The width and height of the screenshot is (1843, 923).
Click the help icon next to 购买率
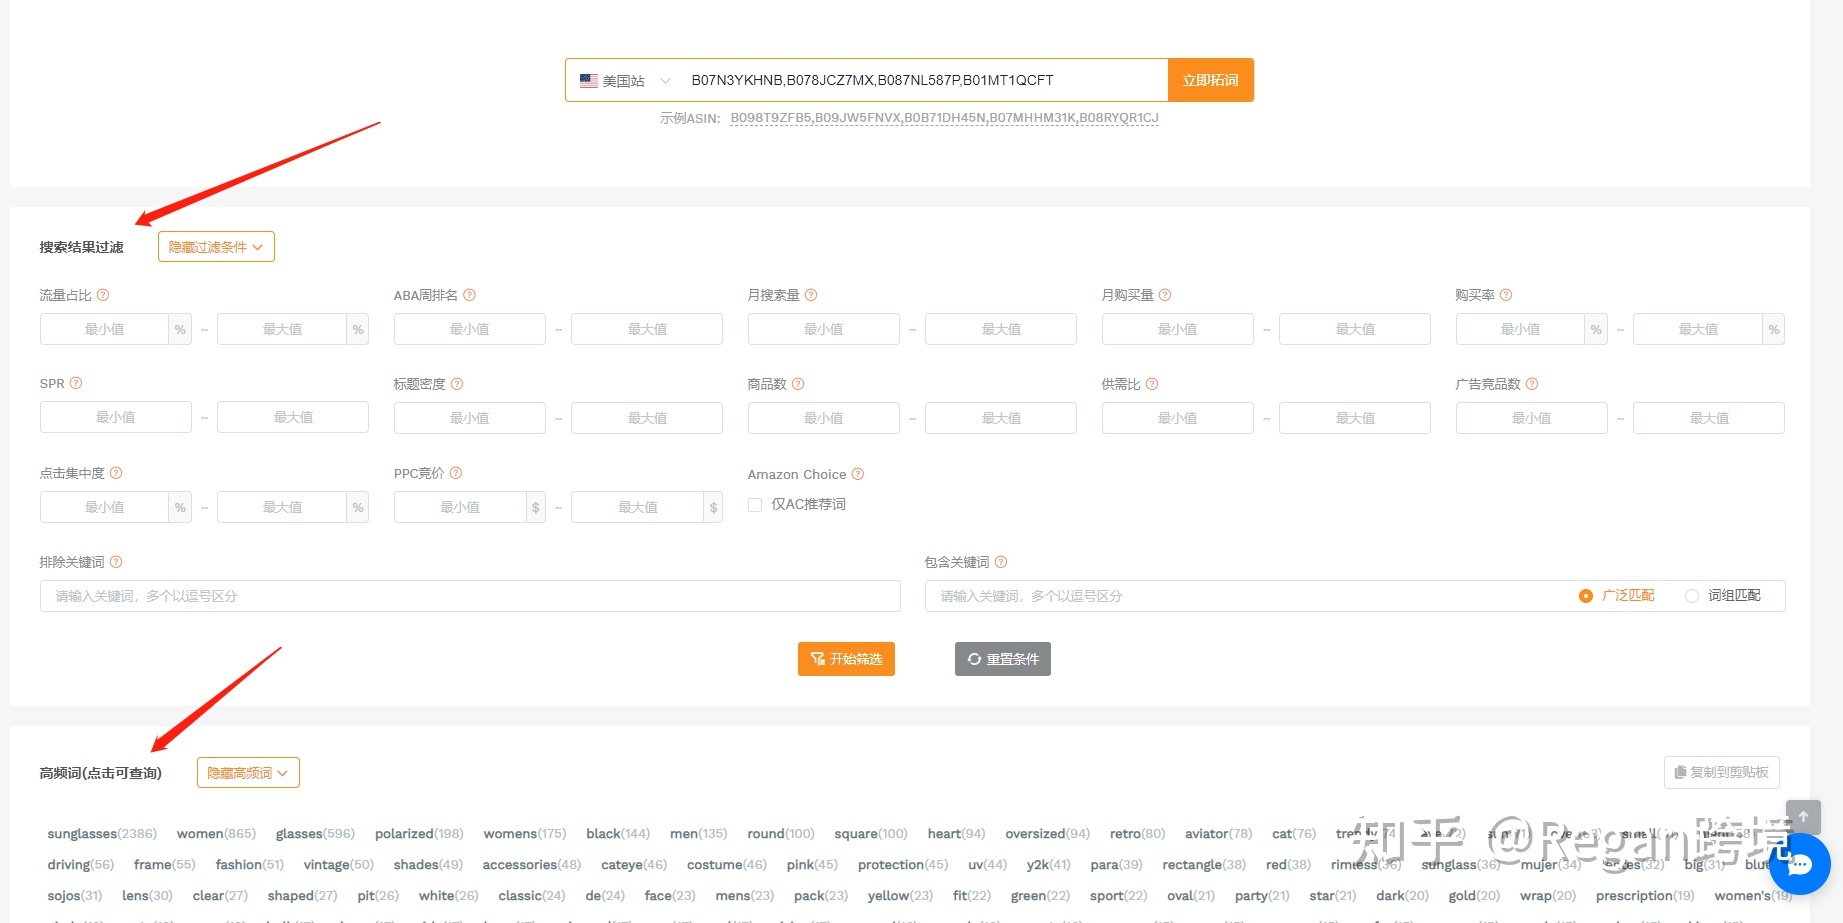tap(1506, 295)
